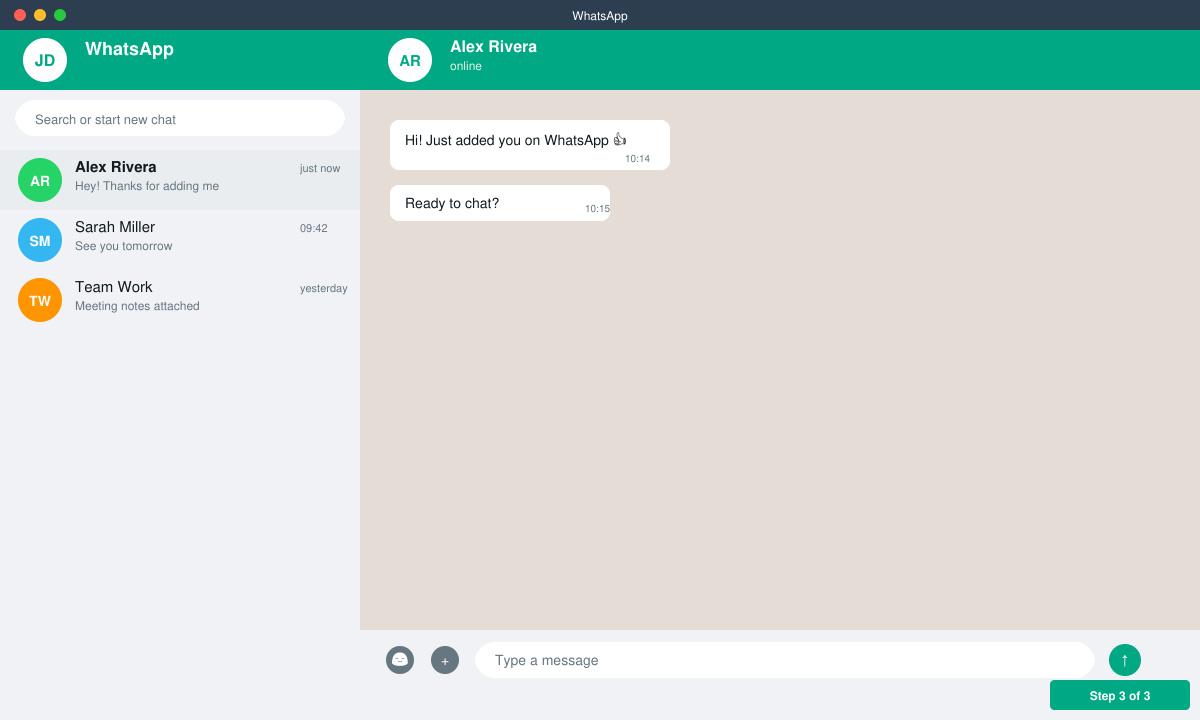Open JD profile avatar
Screen dimensions: 1200x720
coord(45,60)
